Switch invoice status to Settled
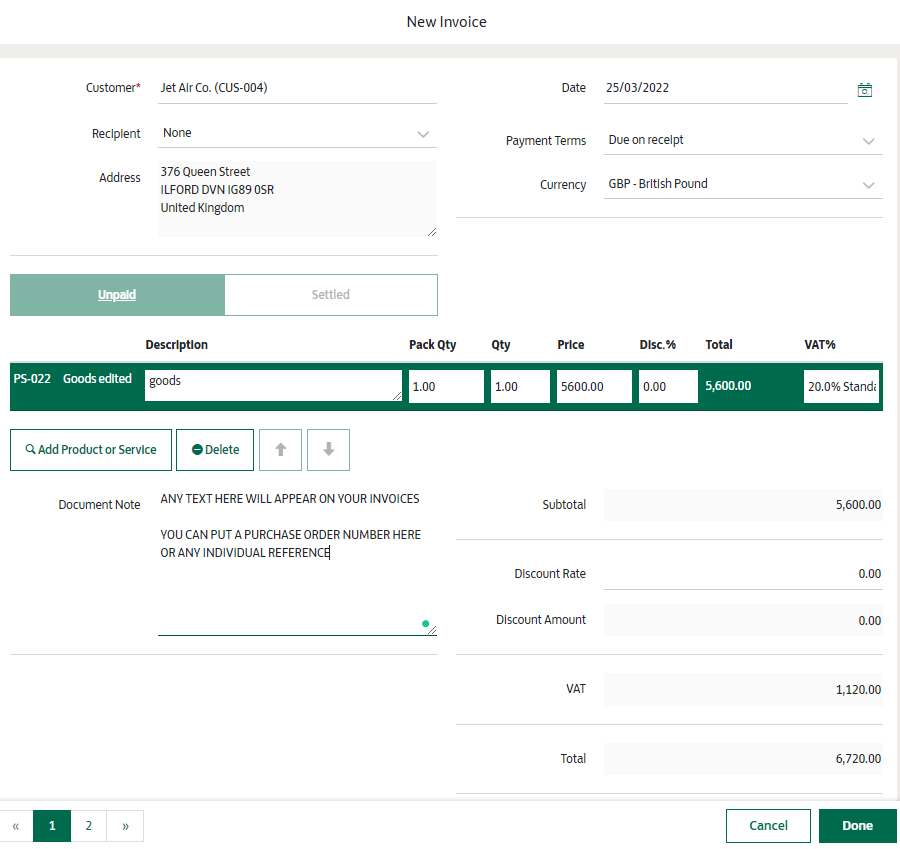 point(330,295)
